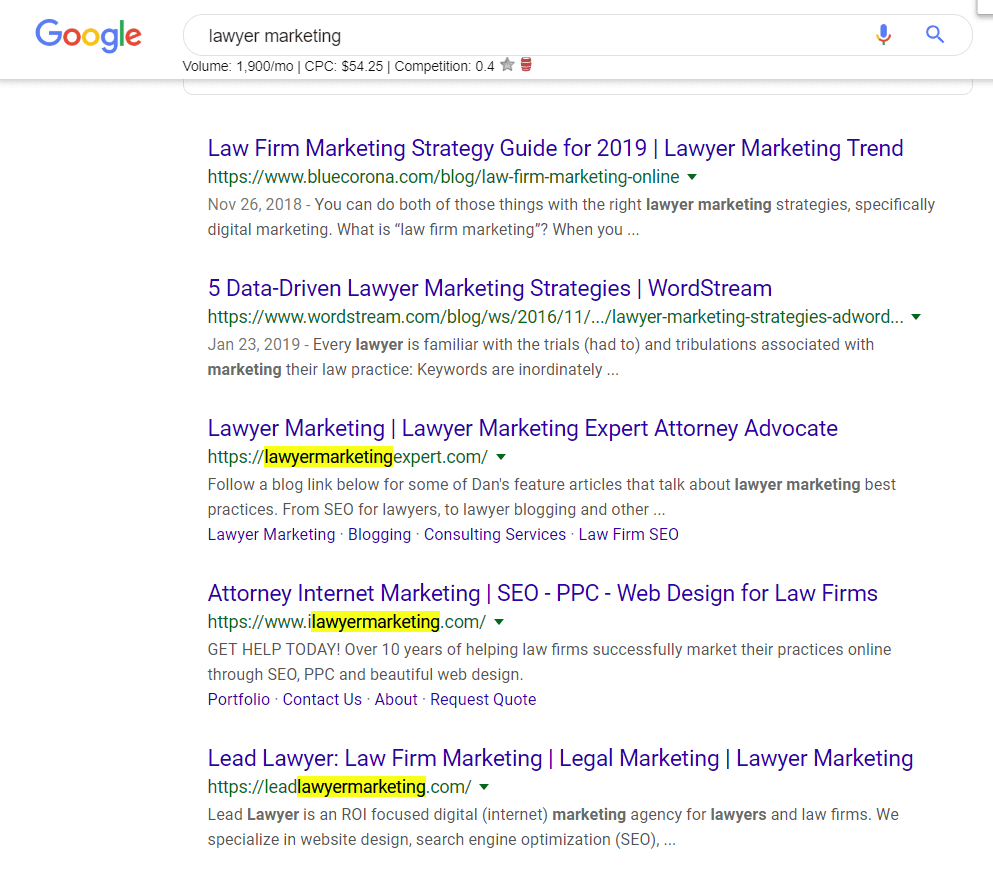Select the 'Request Quote' sitelink
The image size is (993, 876).
click(x=483, y=699)
